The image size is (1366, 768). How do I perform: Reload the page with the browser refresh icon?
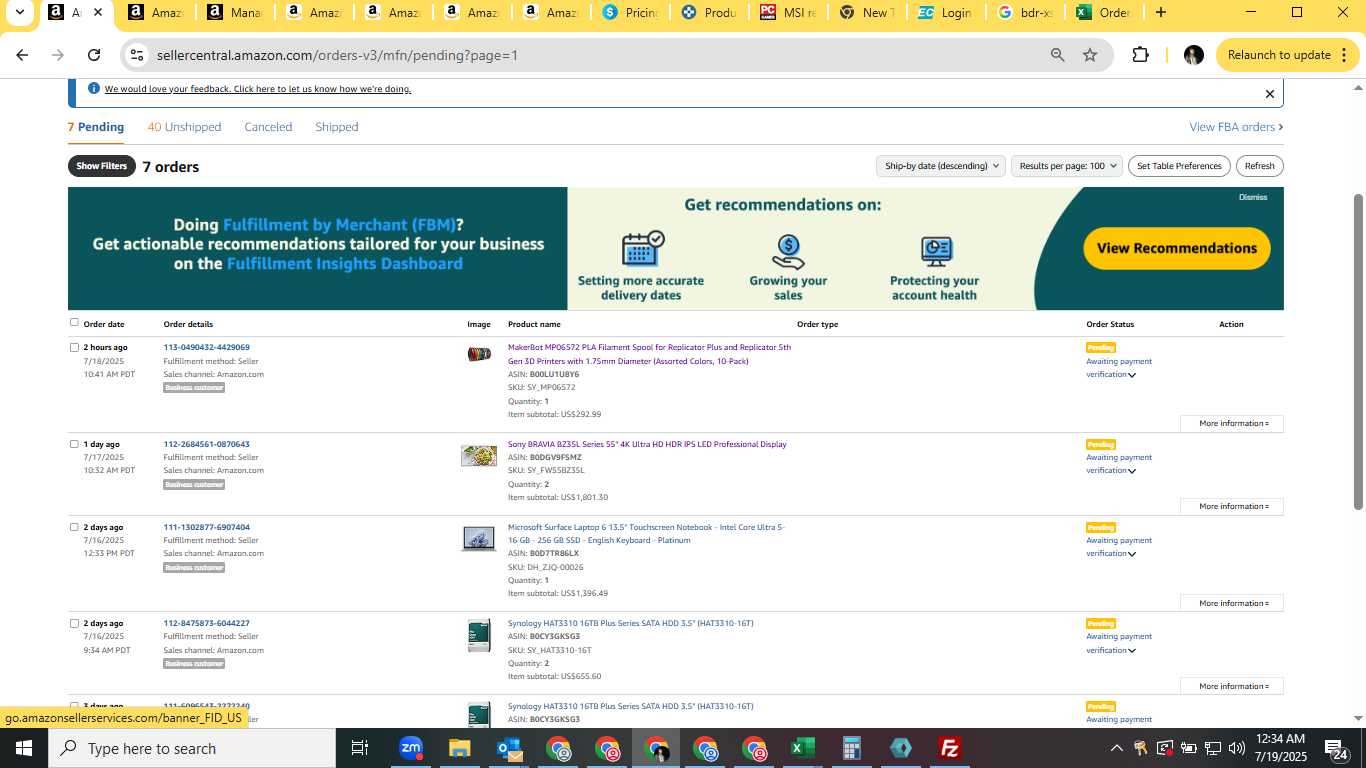coord(94,55)
